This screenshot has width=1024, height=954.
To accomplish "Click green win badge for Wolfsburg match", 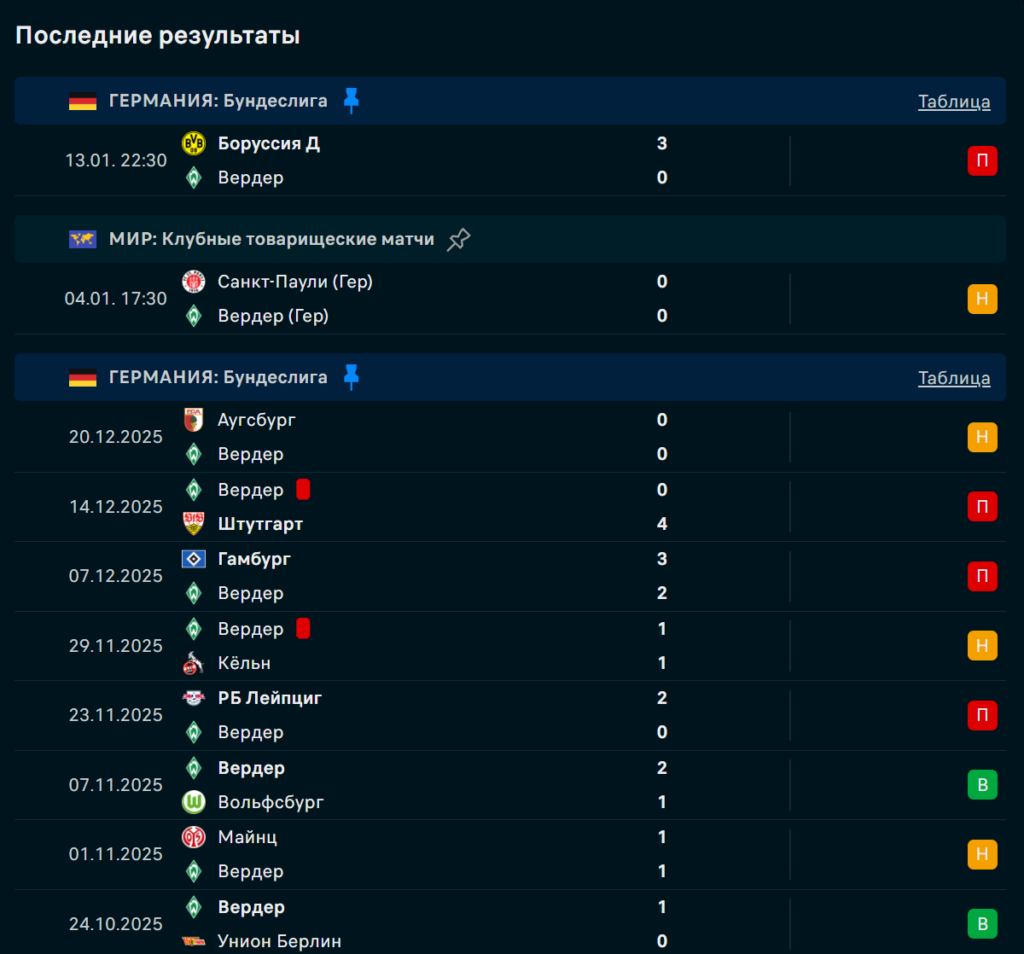I will point(982,785).
